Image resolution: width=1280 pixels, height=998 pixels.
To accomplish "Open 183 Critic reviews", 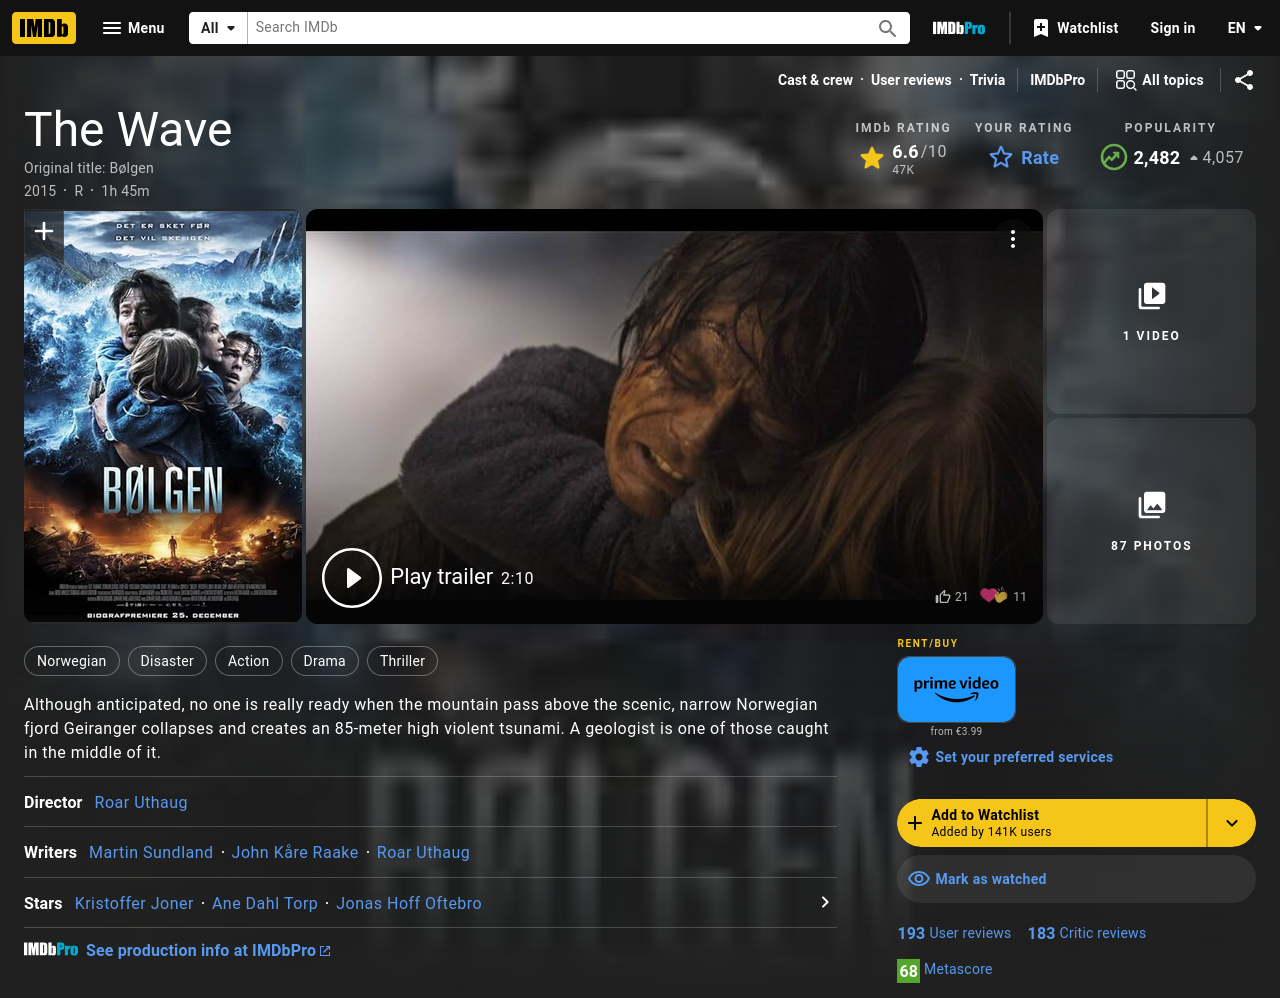I will pyautogui.click(x=1087, y=933).
